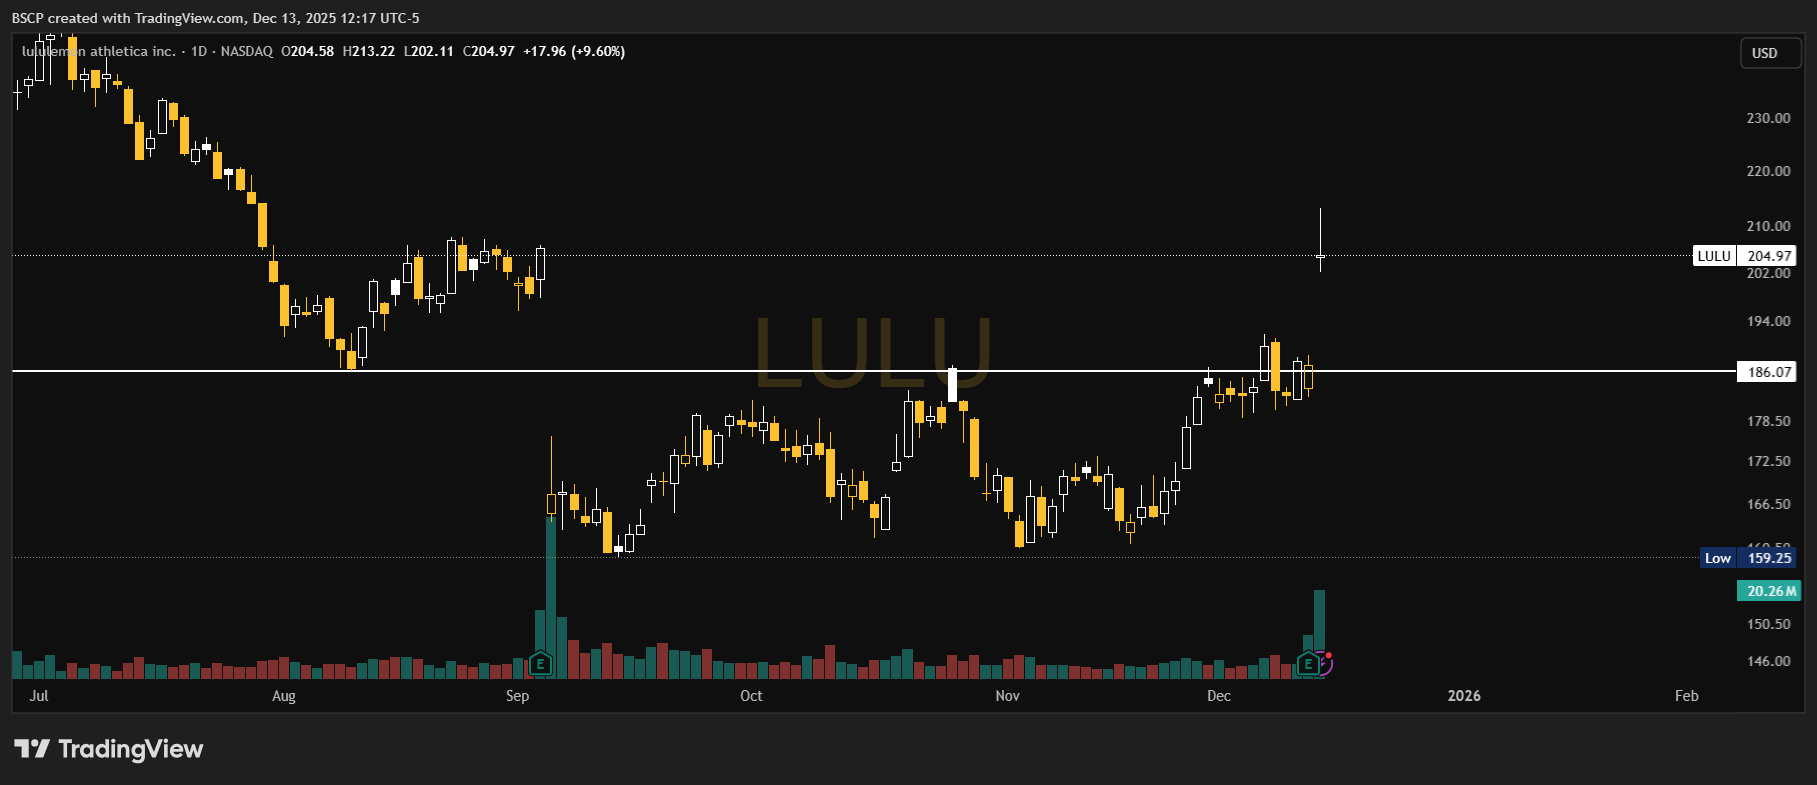Click the Feb label on time axis

click(1687, 696)
